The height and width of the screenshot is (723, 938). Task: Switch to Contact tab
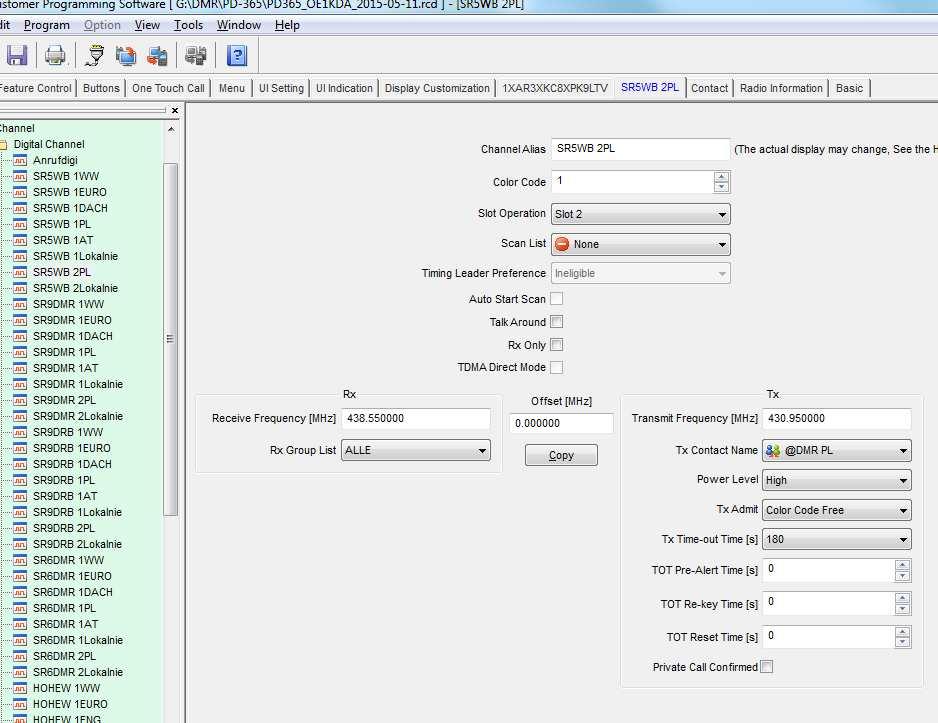[x=709, y=88]
